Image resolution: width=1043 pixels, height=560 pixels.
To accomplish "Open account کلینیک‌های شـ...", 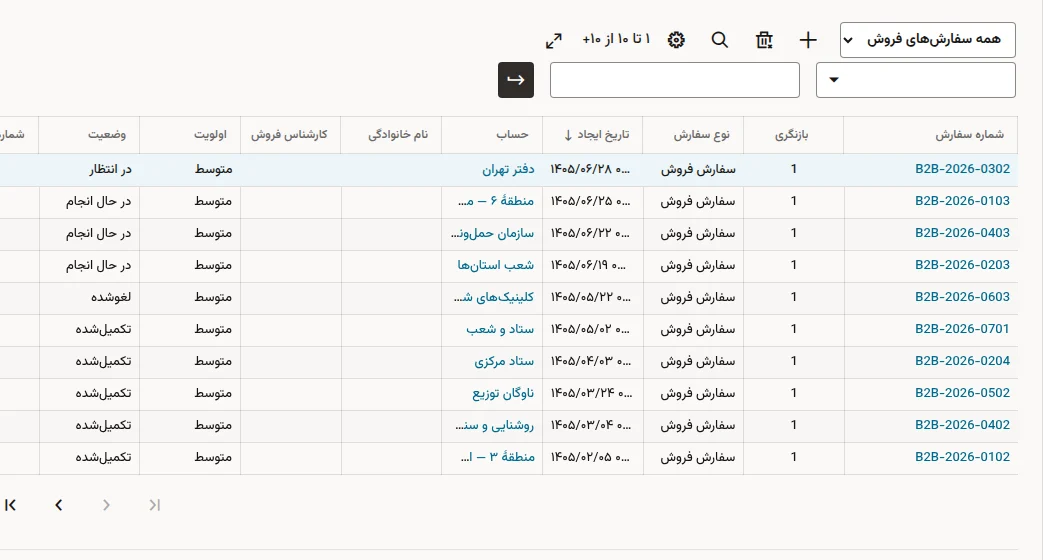I will pos(494,297).
